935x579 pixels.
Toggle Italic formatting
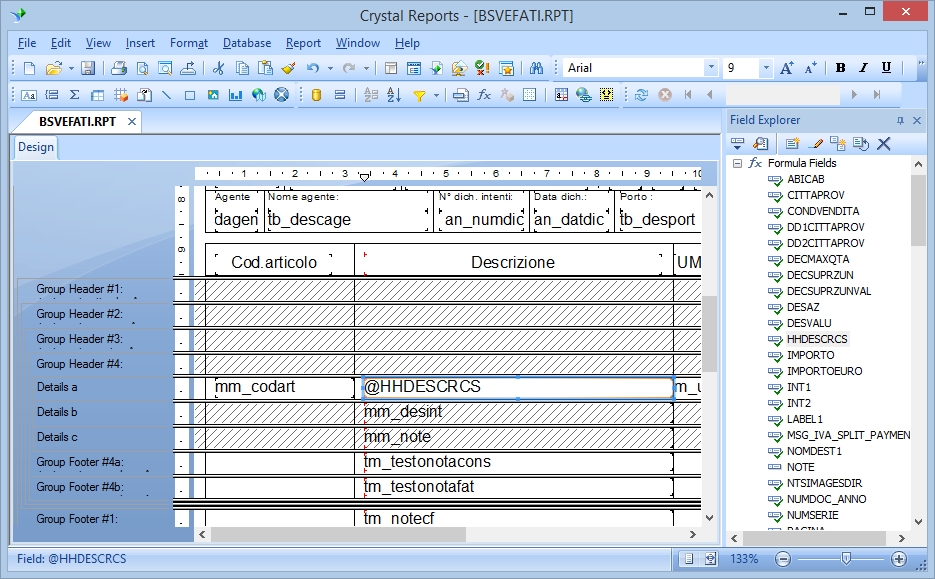click(863, 68)
